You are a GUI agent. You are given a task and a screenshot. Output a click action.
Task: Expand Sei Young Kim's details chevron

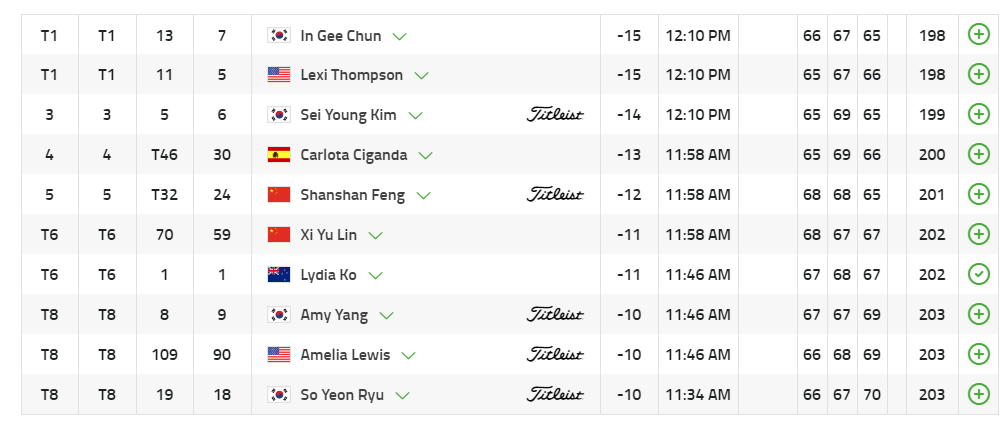415,116
